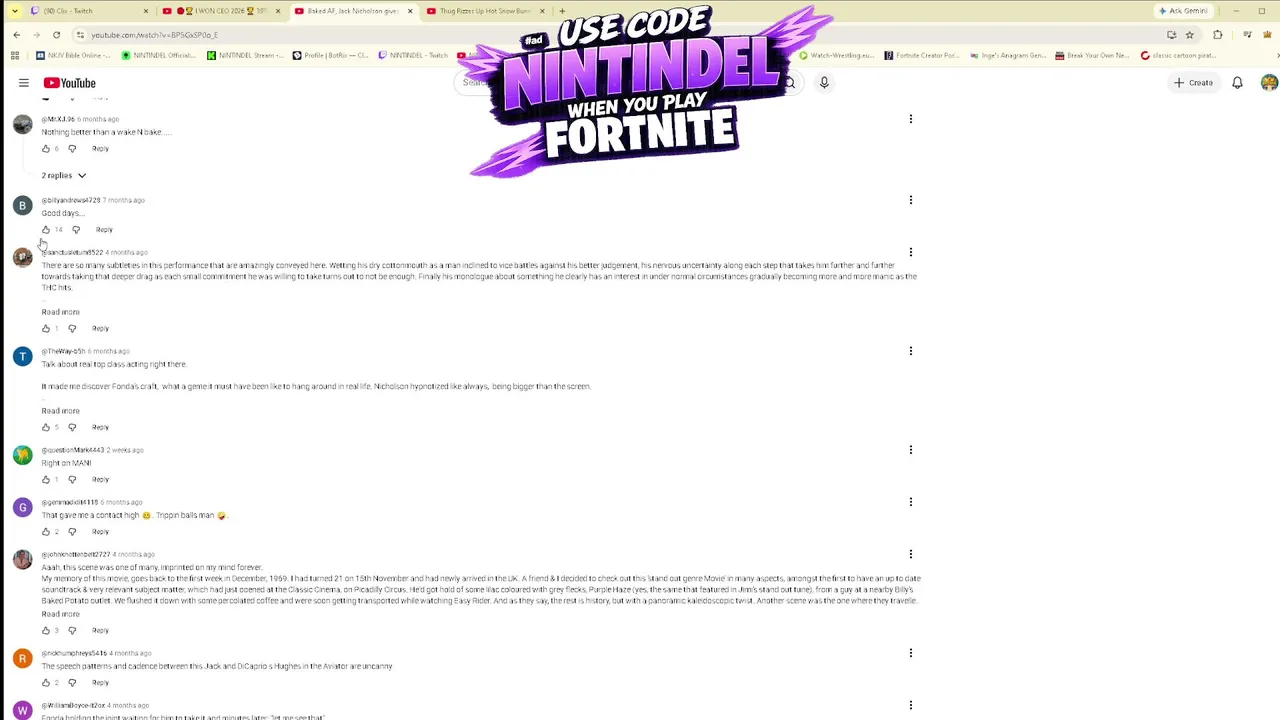Open the Chrome tab search dropdown arrow
This screenshot has width=1280, height=720.
14,11
